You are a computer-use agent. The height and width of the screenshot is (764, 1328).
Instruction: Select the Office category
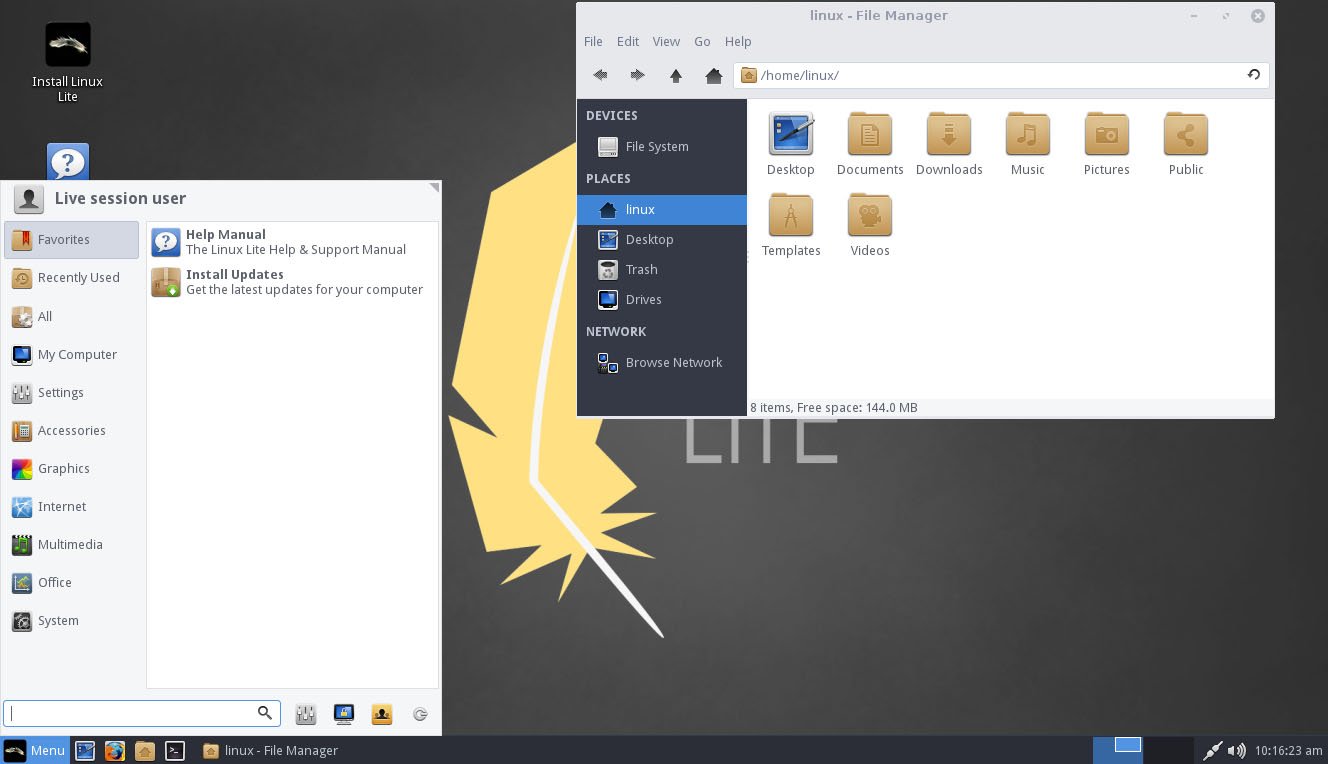point(72,582)
